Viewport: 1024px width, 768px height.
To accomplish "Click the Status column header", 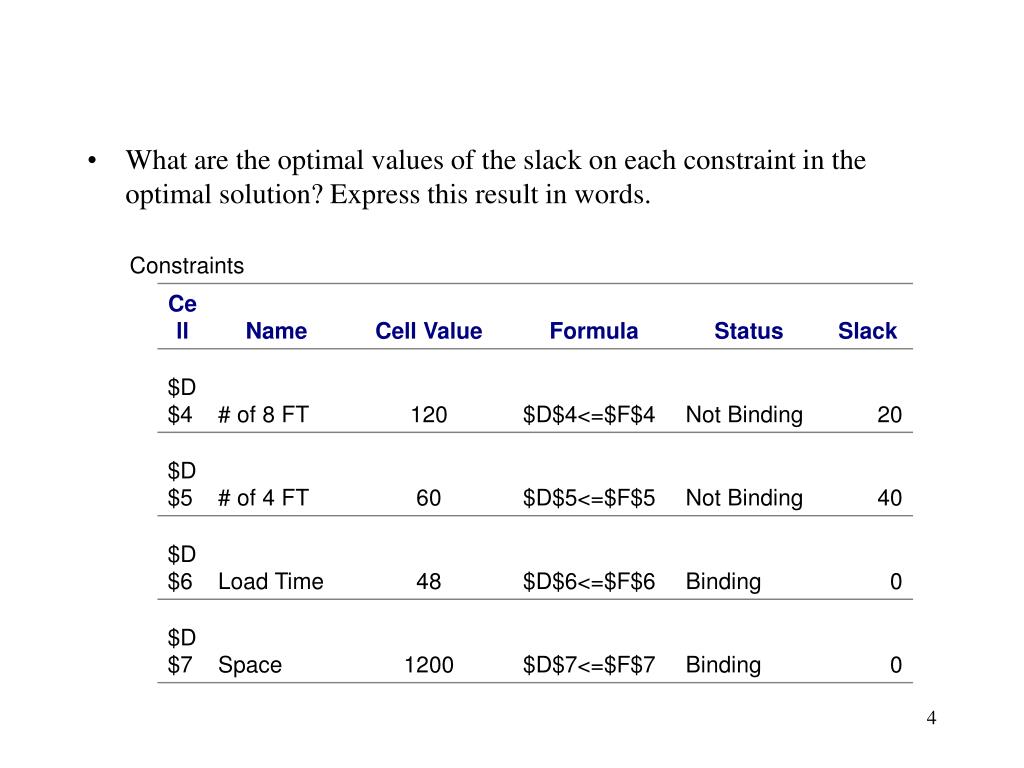I will coord(748,331).
